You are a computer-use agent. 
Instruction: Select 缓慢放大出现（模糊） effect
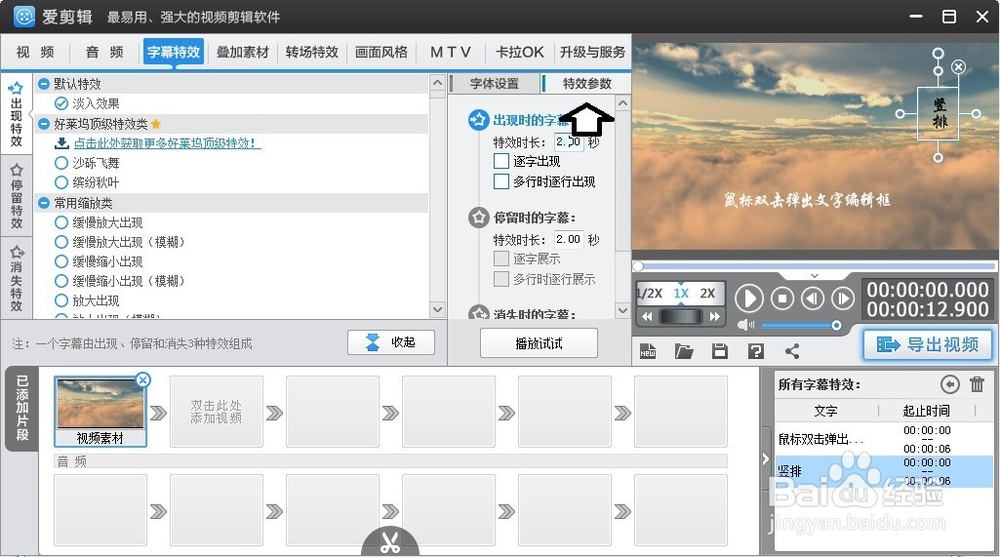coord(61,242)
